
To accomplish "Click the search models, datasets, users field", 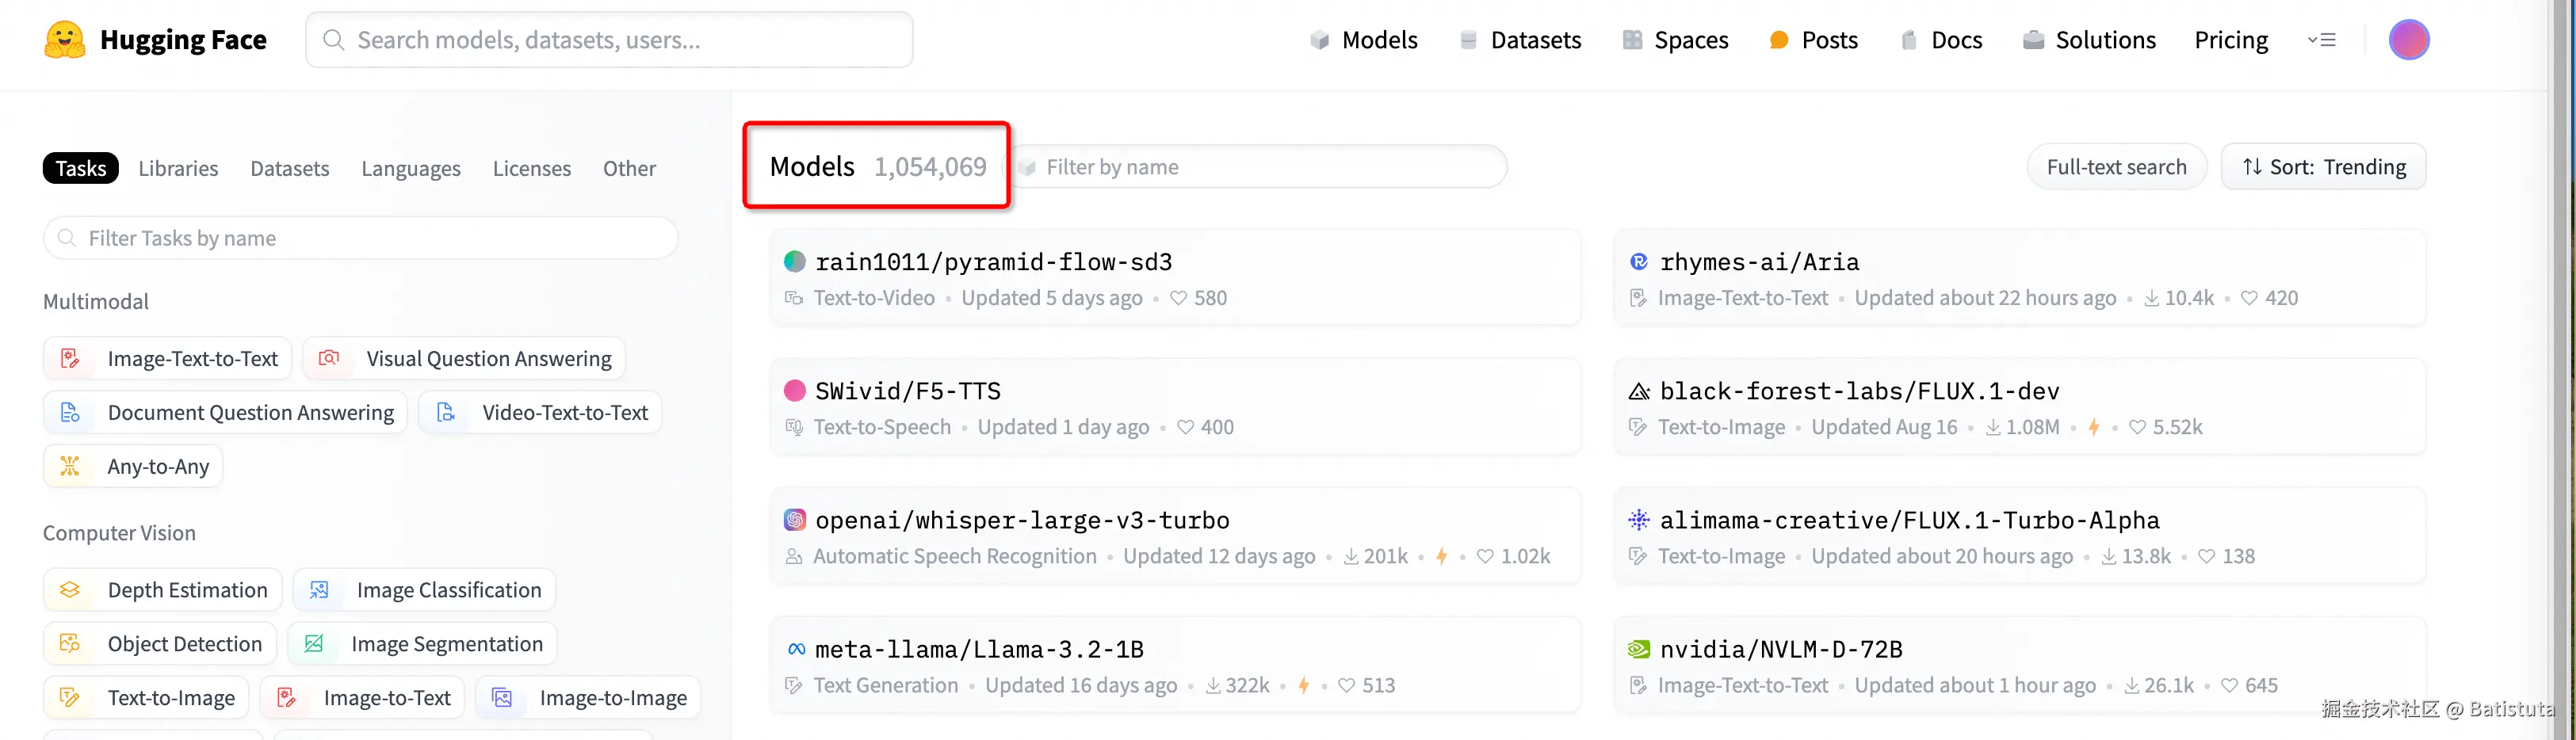I will coord(609,40).
